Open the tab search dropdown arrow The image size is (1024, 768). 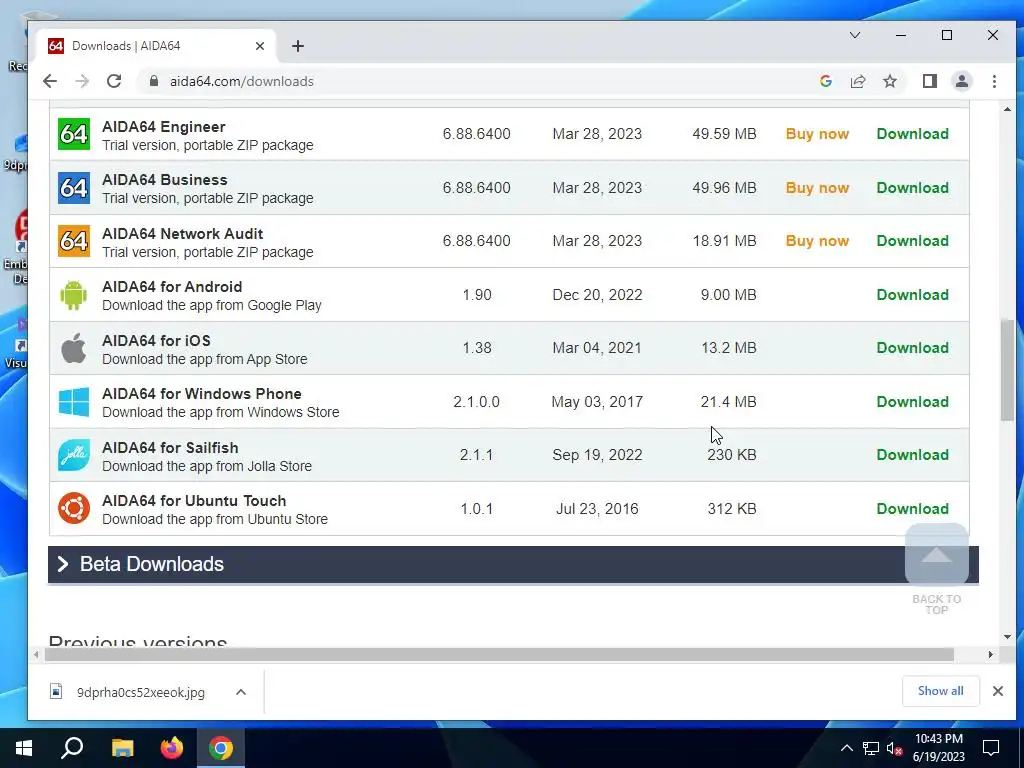pyautogui.click(x=855, y=35)
